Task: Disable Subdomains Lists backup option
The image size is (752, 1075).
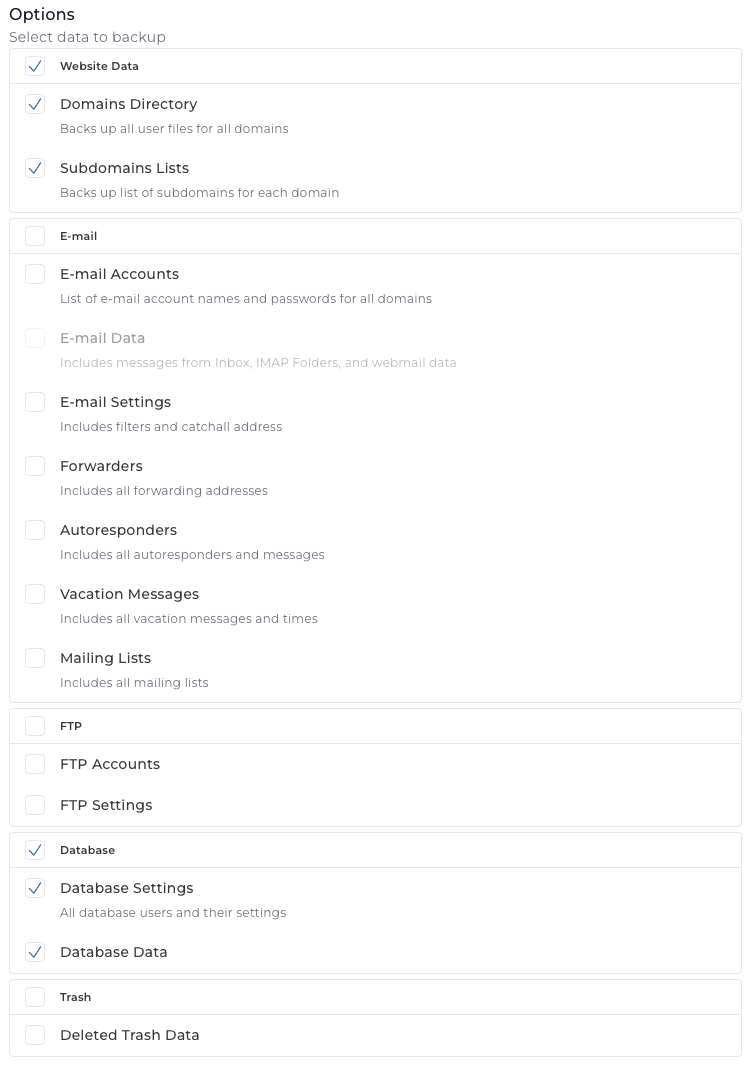Action: 35,168
